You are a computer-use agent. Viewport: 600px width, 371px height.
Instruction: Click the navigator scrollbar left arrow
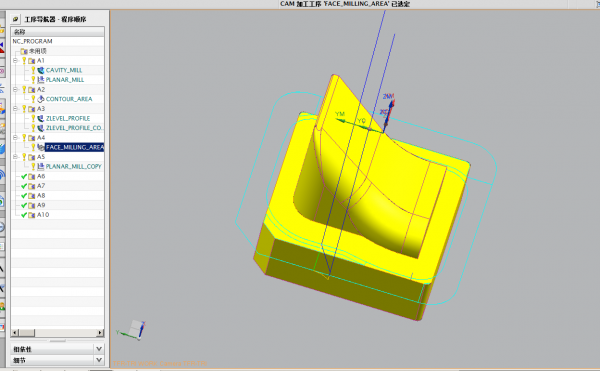click(15, 333)
